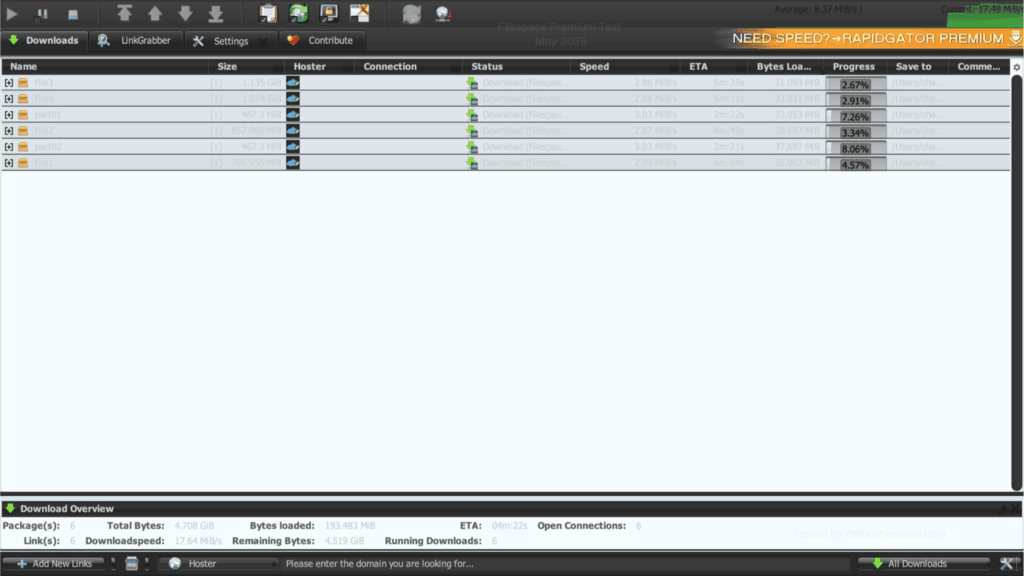Switch to the Downloads tab
This screenshot has height=576, width=1024.
44,40
